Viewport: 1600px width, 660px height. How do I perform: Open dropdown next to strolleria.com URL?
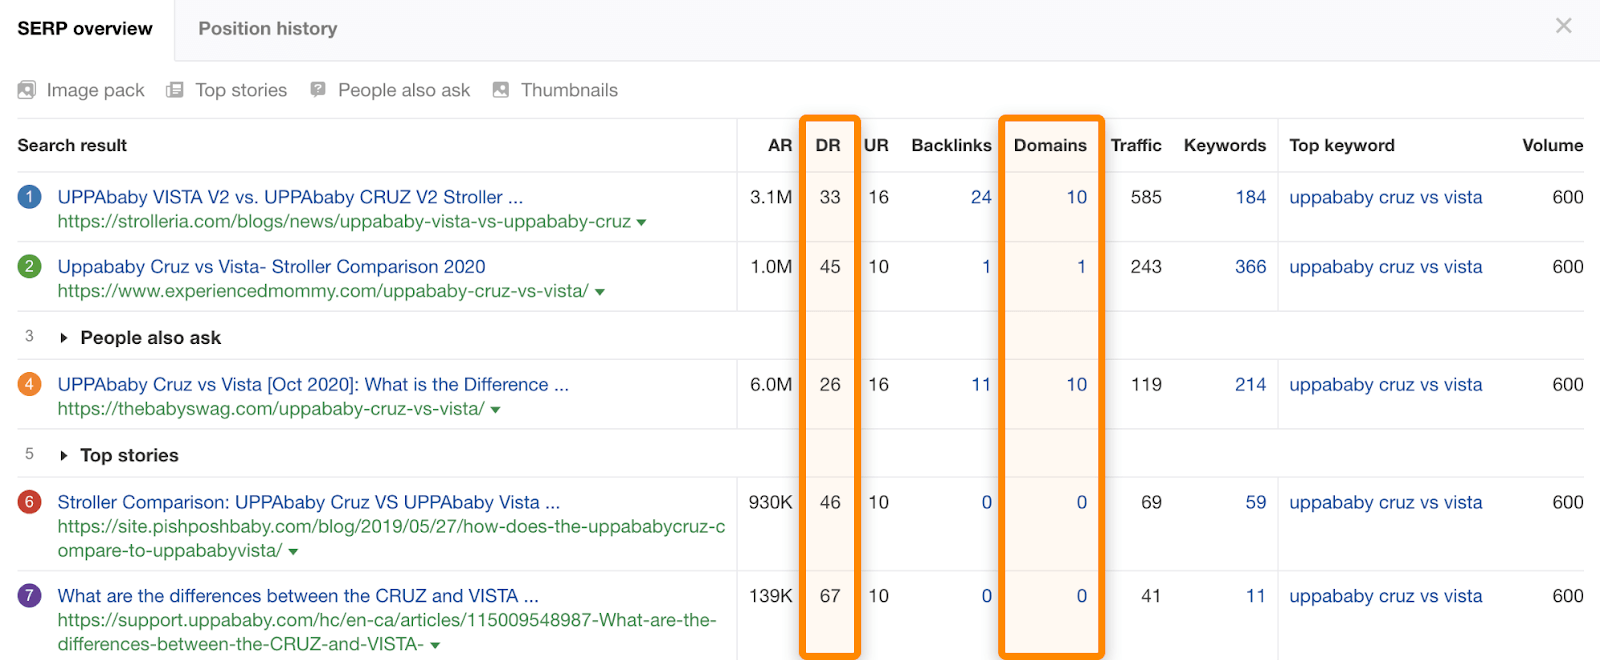pyautogui.click(x=641, y=223)
